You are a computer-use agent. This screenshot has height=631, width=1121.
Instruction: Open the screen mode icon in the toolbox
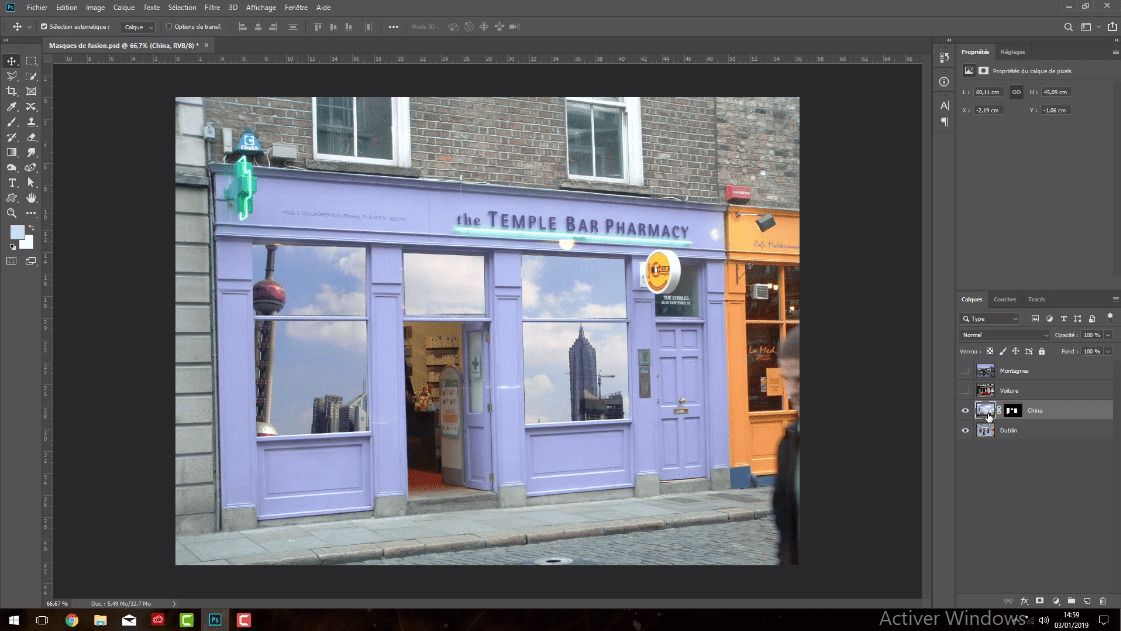[x=31, y=262]
